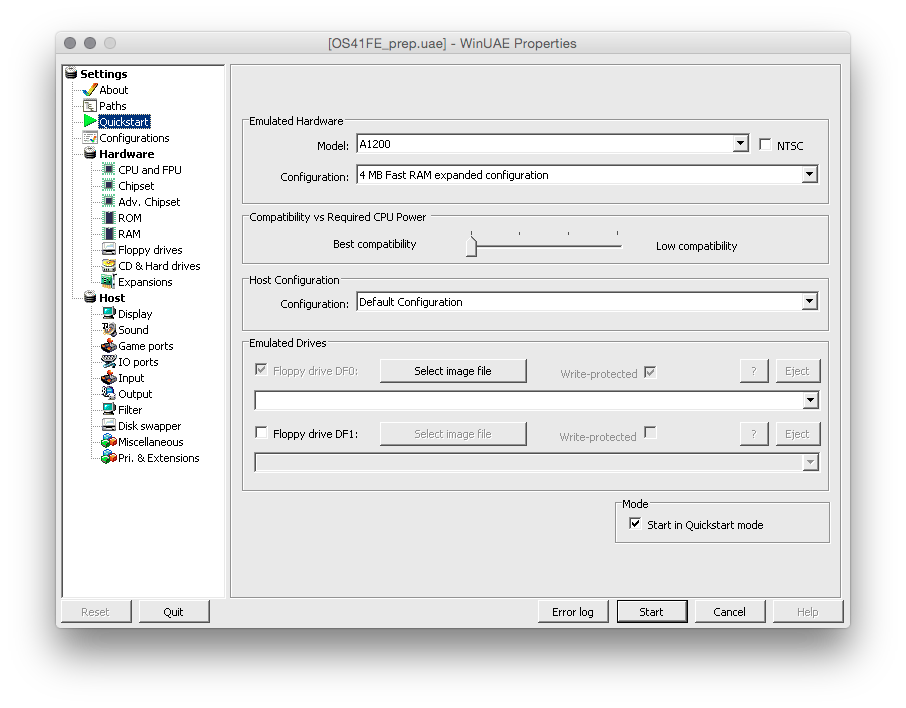Image resolution: width=906 pixels, height=708 pixels.
Task: Click the About checkmark icon
Action: [90, 90]
